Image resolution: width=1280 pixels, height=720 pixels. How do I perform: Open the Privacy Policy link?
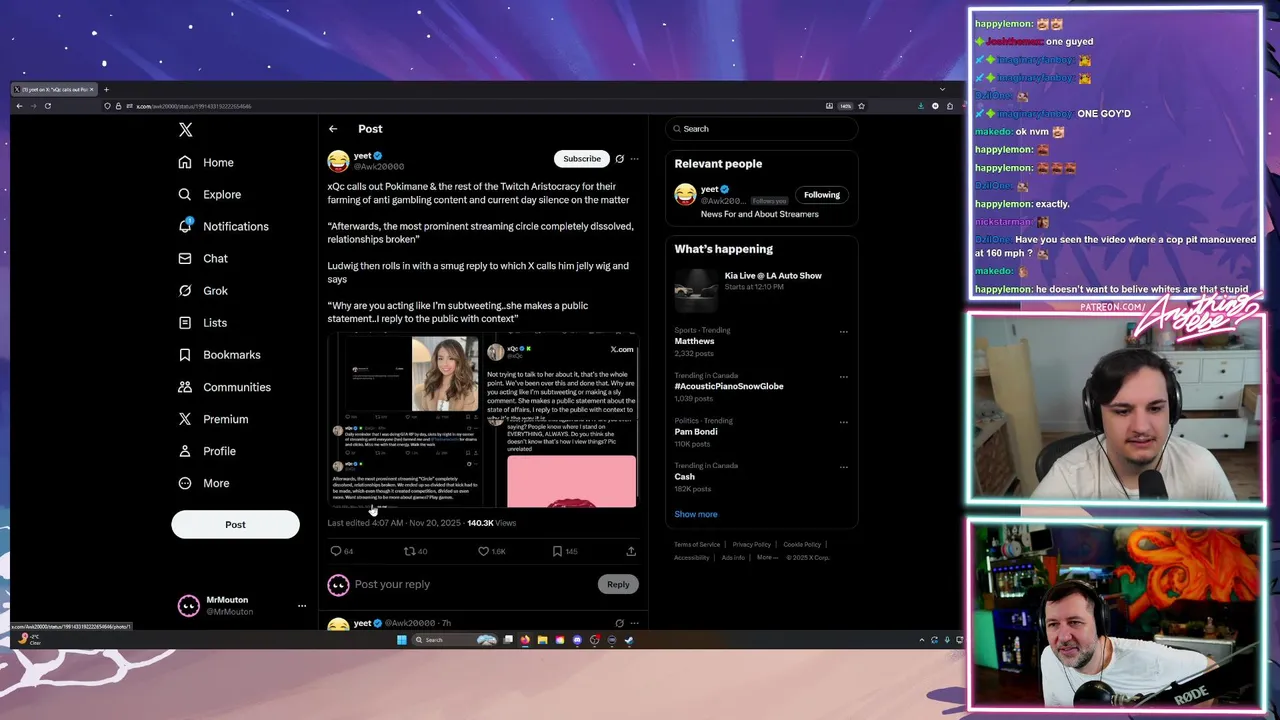(x=752, y=545)
